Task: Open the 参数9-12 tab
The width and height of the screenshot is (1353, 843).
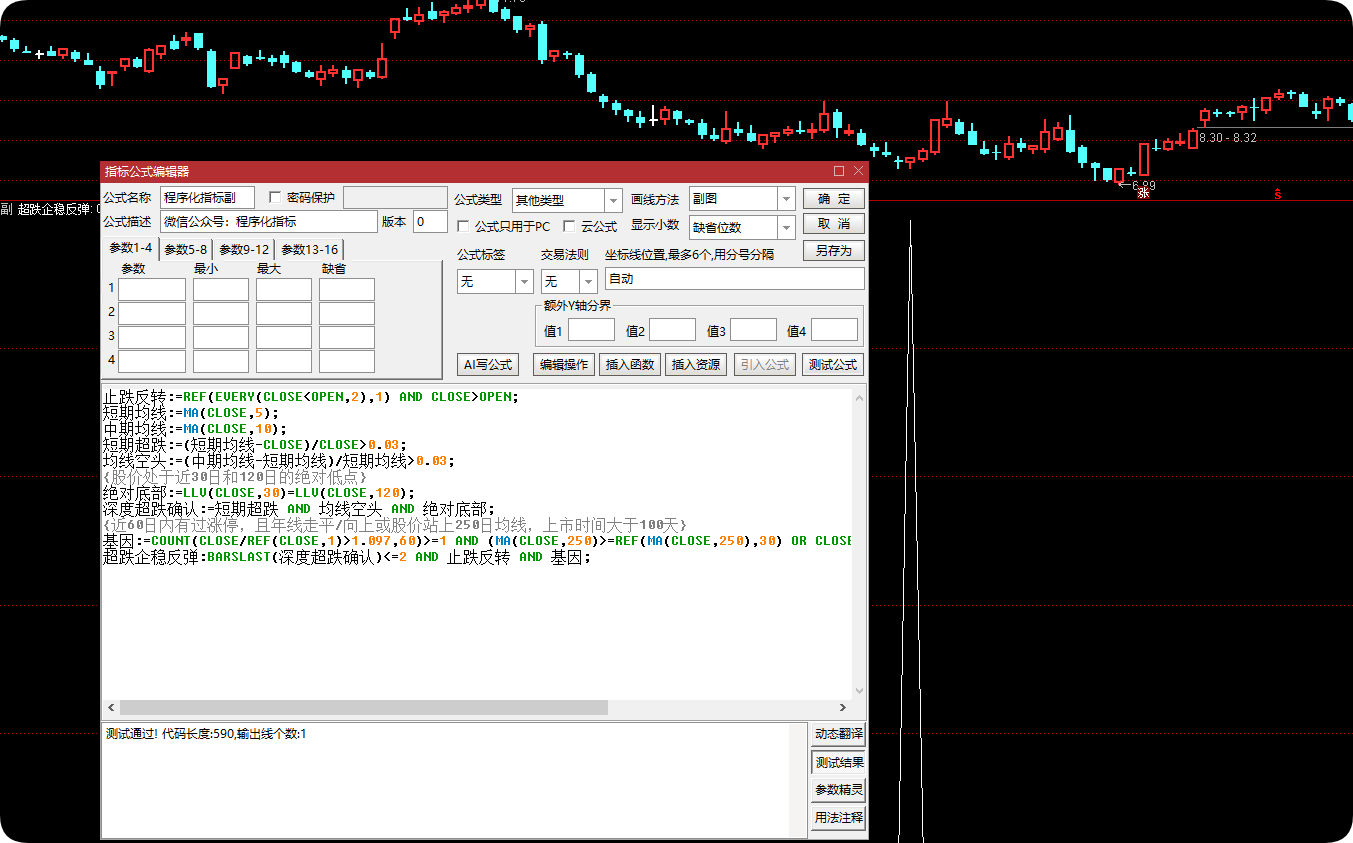Action: pyautogui.click(x=244, y=249)
